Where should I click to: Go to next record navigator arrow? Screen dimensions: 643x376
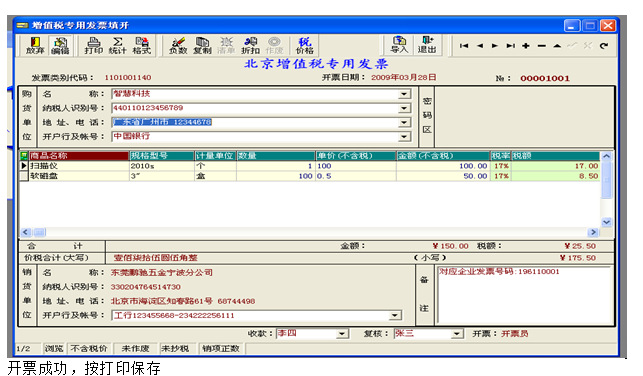pos(495,46)
